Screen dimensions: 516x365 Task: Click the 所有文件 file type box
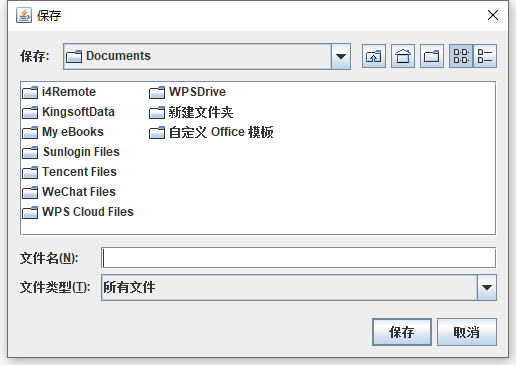tap(299, 287)
